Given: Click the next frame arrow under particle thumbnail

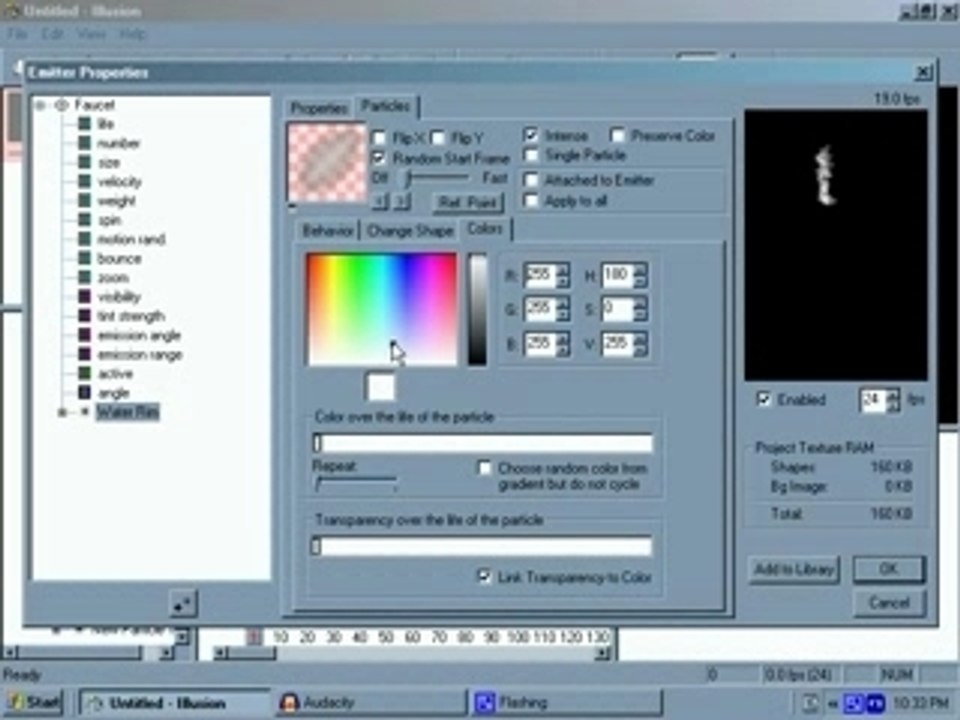Looking at the screenshot, I should click(x=400, y=202).
